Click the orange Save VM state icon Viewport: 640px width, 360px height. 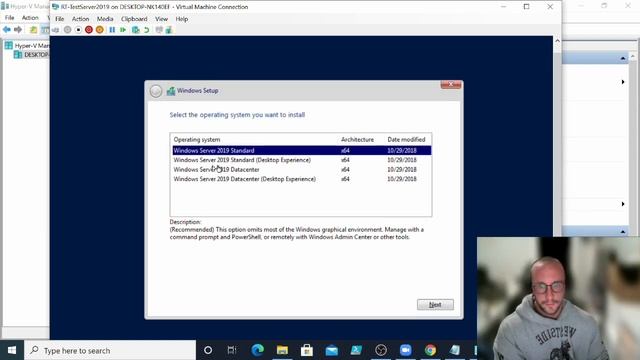100,30
